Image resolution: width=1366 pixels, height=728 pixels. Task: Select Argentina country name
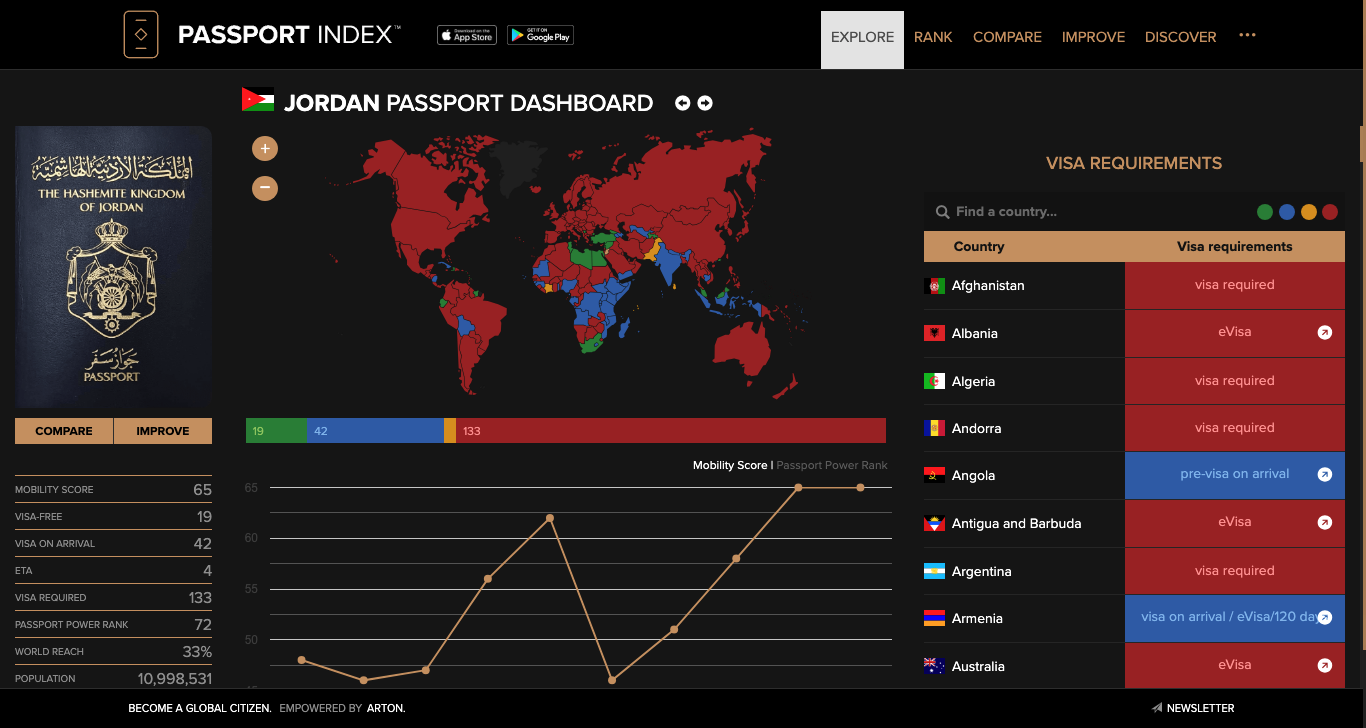981,571
